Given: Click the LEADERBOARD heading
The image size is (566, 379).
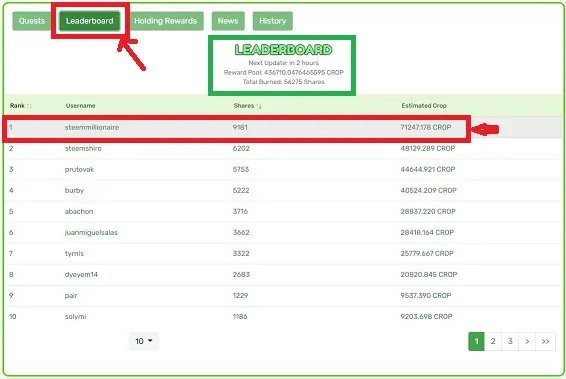Looking at the screenshot, I should coord(283,49).
